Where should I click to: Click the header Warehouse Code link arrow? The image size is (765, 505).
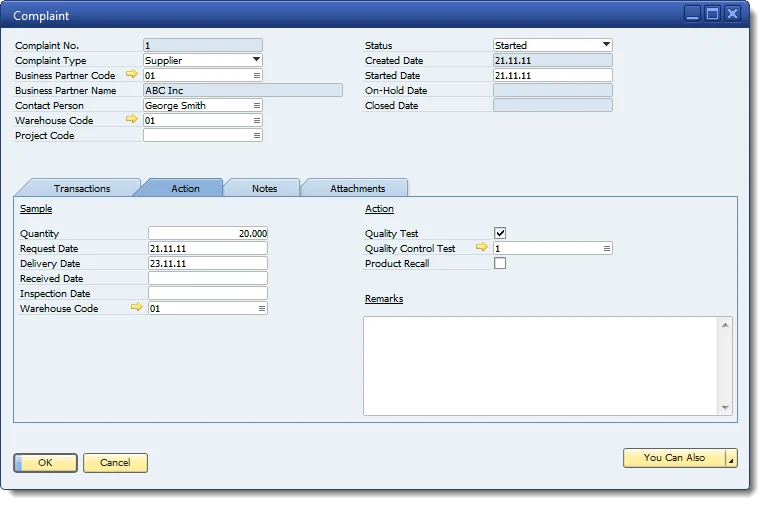pos(132,120)
